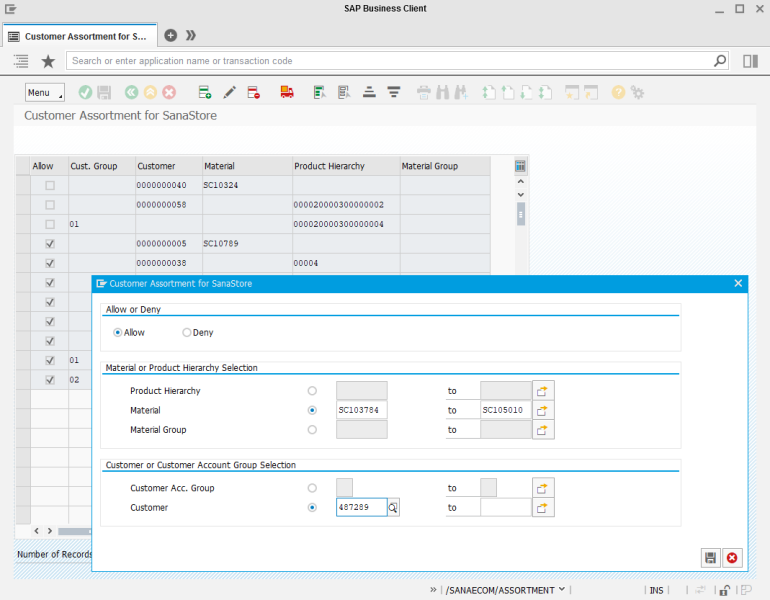Open value search help beside Customer field
Image resolution: width=770 pixels, height=600 pixels.
click(x=393, y=508)
